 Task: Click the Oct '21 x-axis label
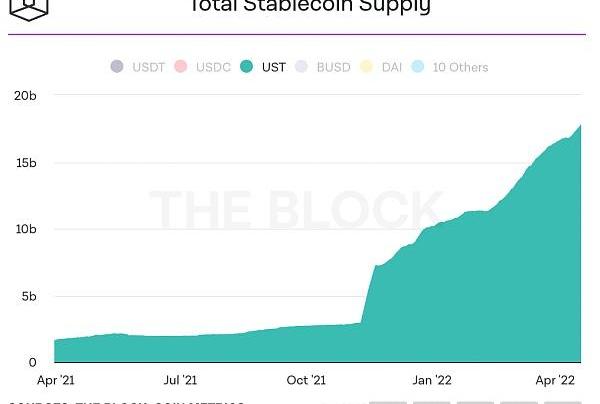[306, 380]
